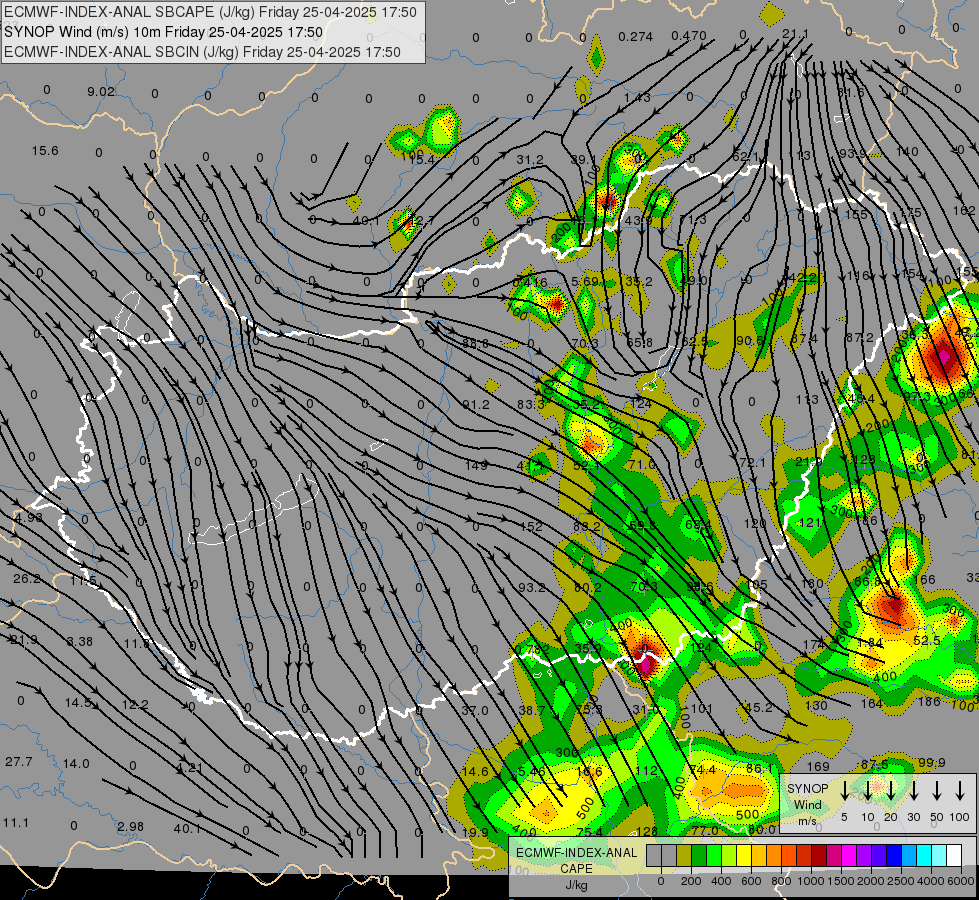Click the map value 37.0

click(x=475, y=710)
